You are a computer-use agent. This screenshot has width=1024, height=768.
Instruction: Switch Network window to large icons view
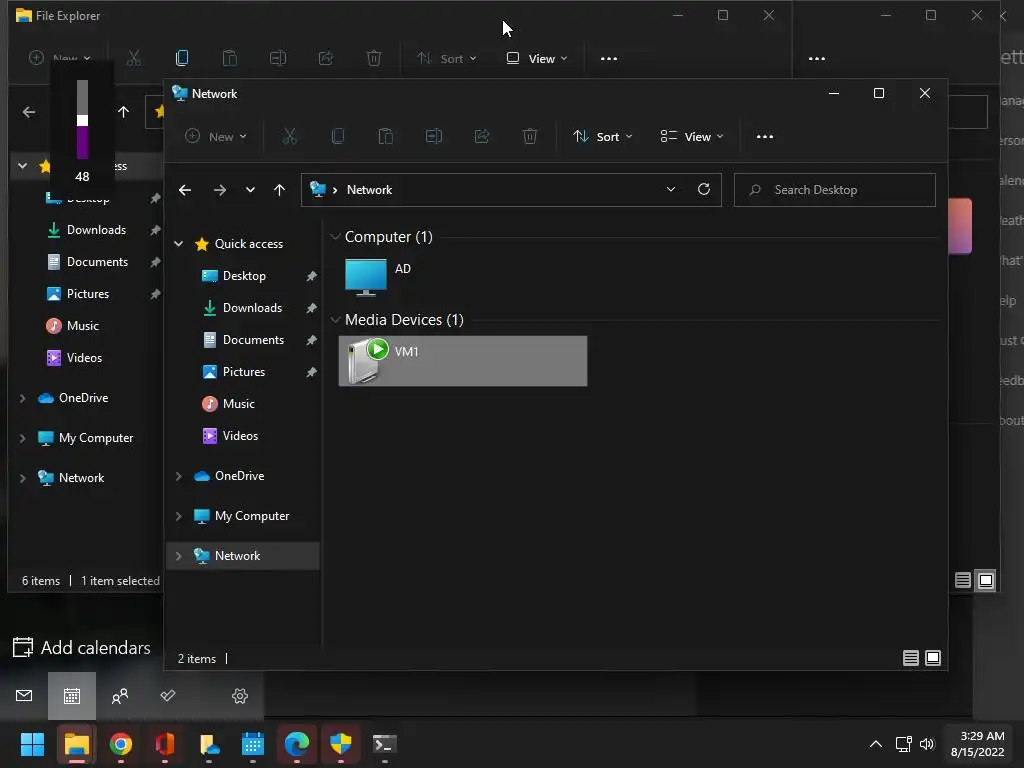coord(933,658)
